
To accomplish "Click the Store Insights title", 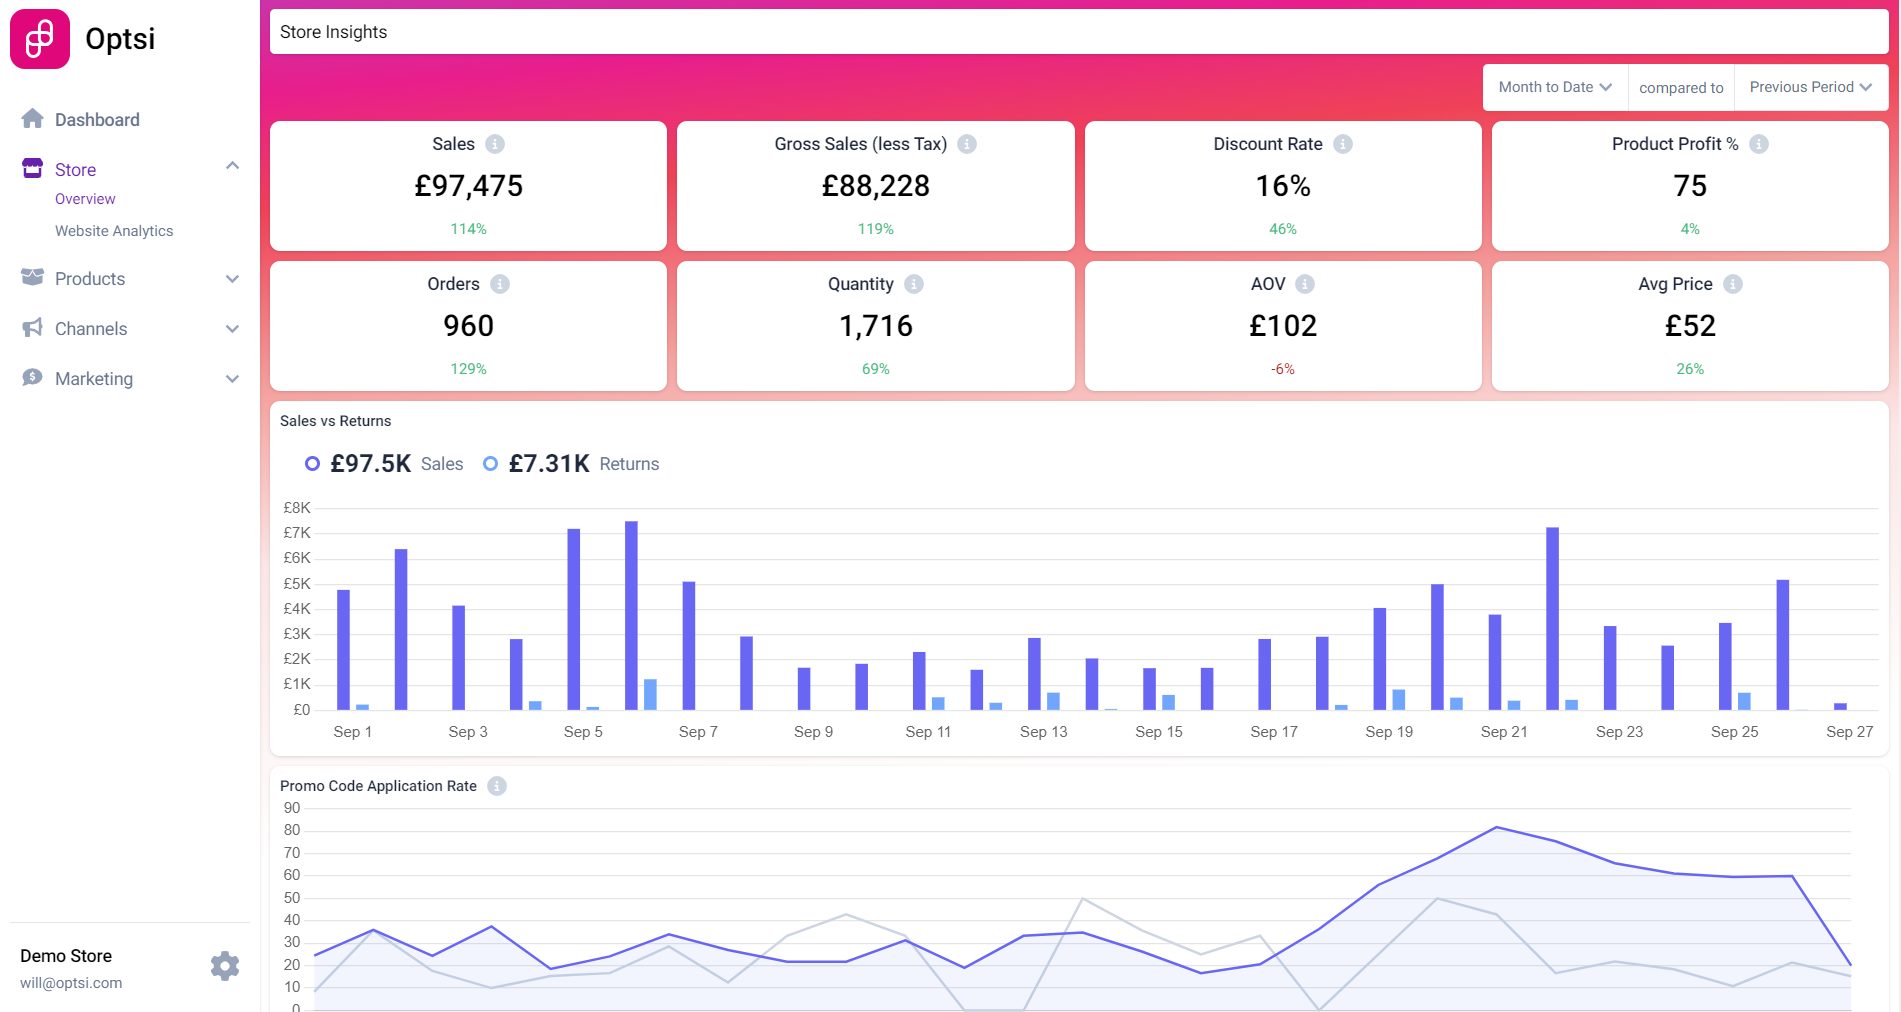I will (x=333, y=32).
